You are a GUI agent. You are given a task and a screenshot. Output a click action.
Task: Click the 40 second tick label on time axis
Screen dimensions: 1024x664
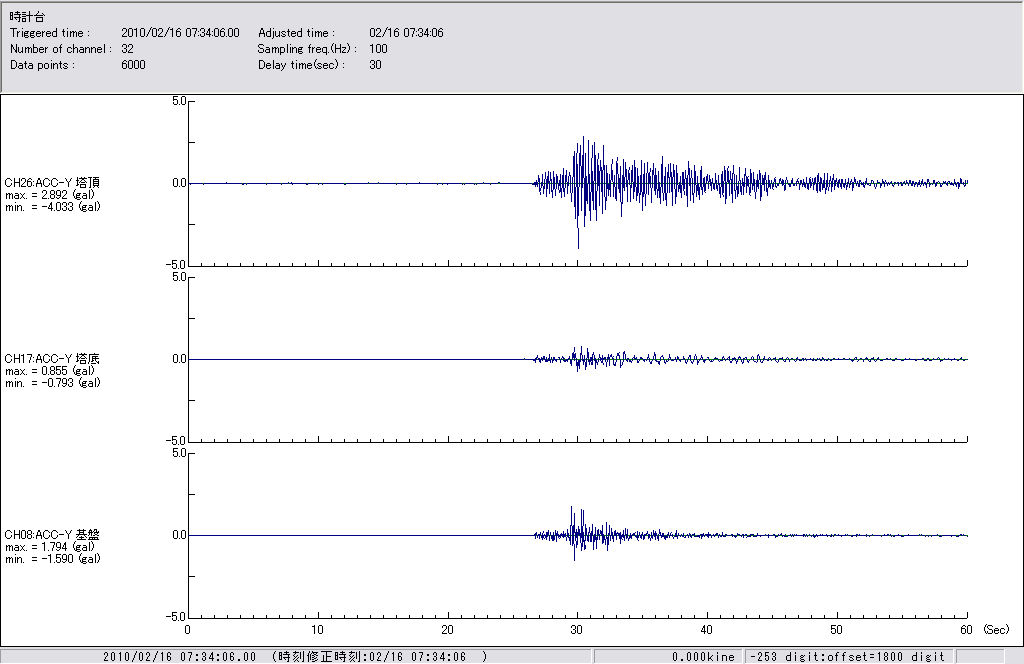coord(707,630)
